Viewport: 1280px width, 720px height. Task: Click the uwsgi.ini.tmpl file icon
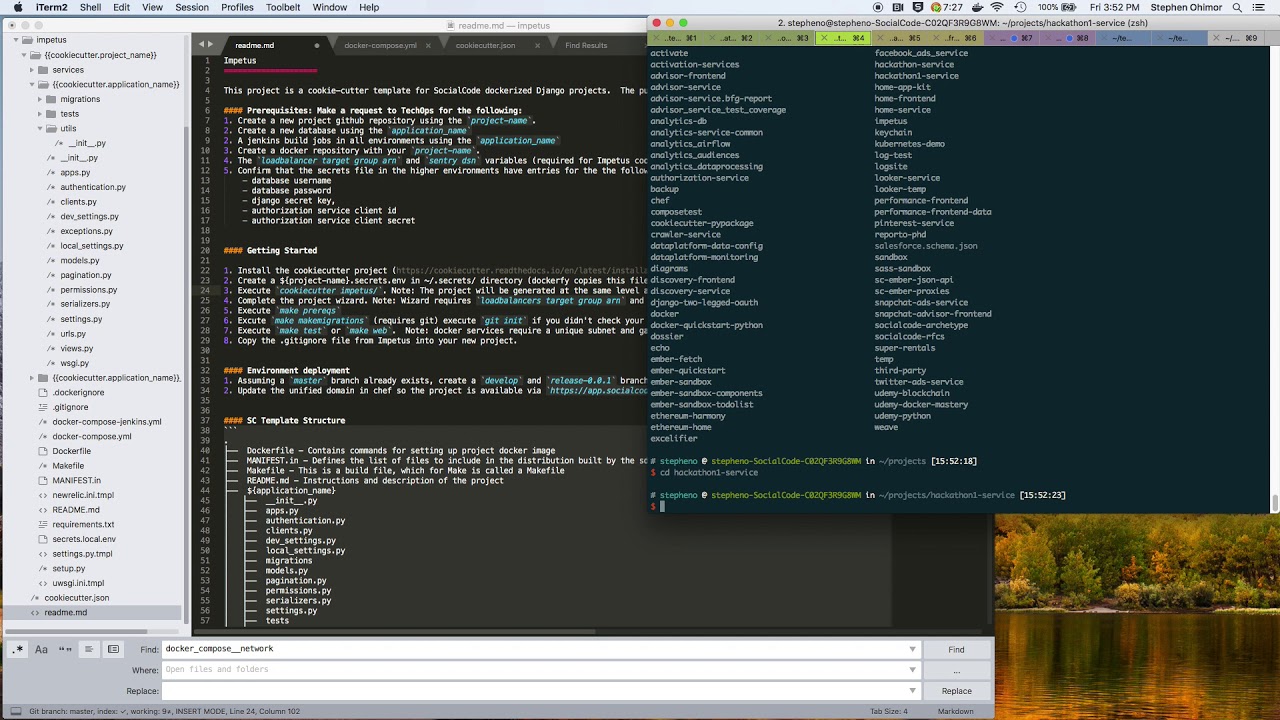43,583
